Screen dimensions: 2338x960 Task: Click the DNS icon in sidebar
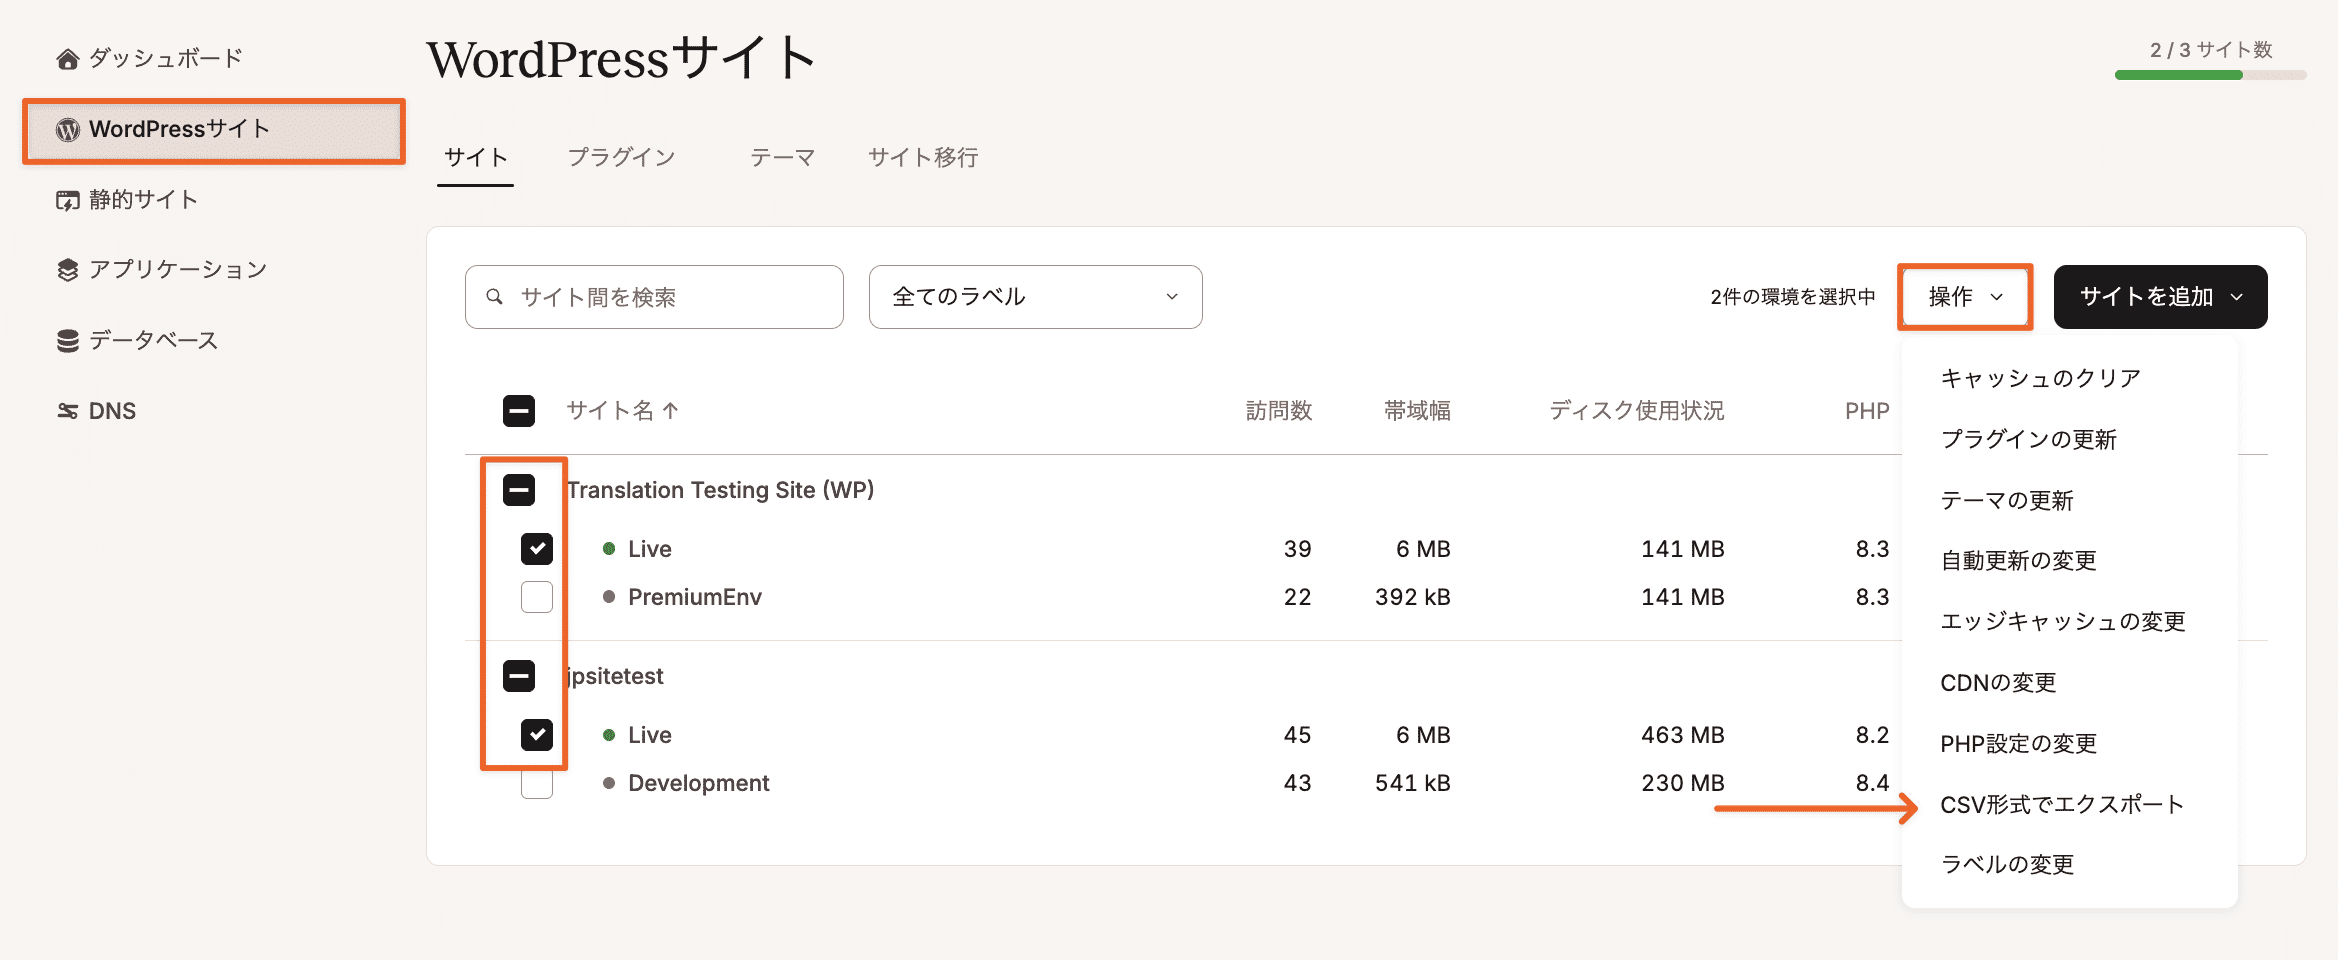67,411
